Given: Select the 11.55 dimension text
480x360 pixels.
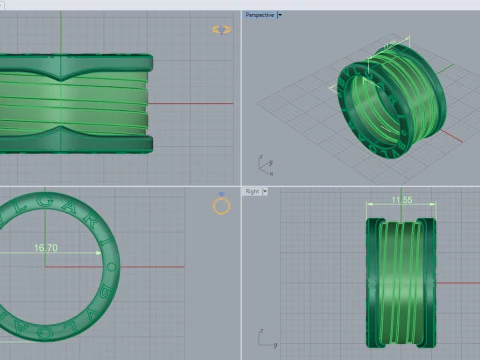Looking at the screenshot, I should (402, 200).
